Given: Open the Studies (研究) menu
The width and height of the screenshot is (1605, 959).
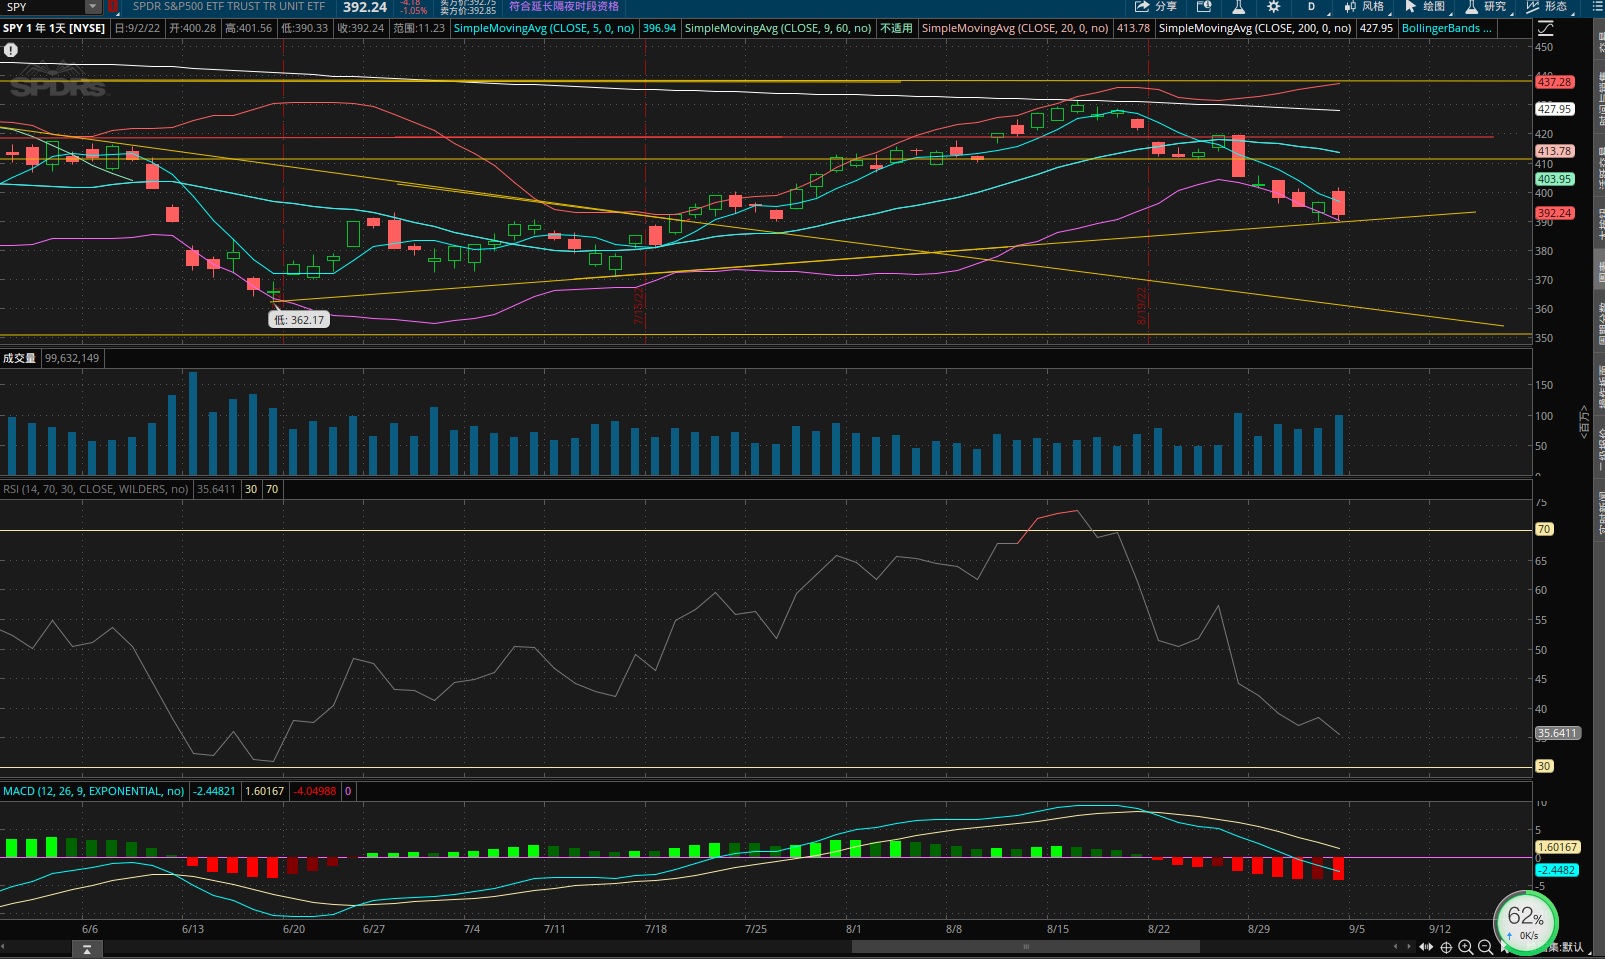Looking at the screenshot, I should (1486, 6).
